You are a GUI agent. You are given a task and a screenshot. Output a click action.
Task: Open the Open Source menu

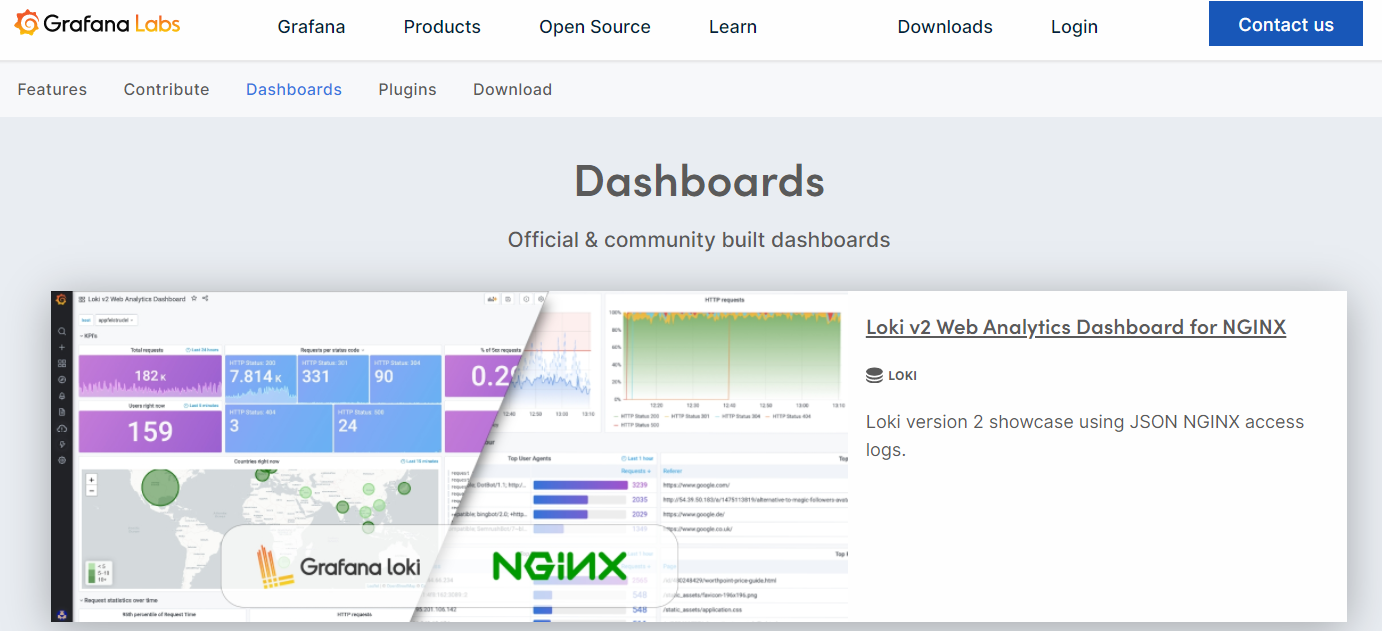coord(595,27)
